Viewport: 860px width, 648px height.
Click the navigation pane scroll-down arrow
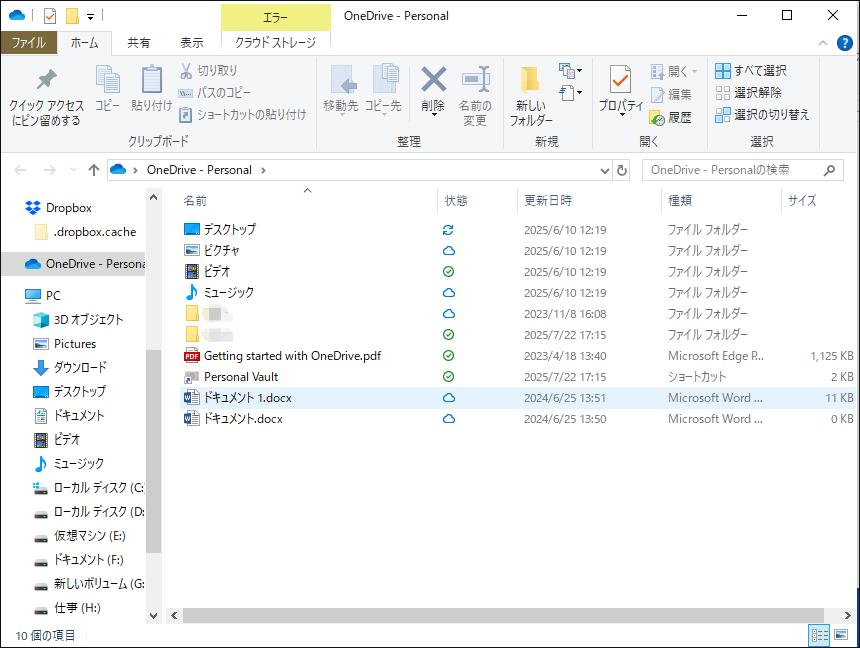tap(154, 616)
